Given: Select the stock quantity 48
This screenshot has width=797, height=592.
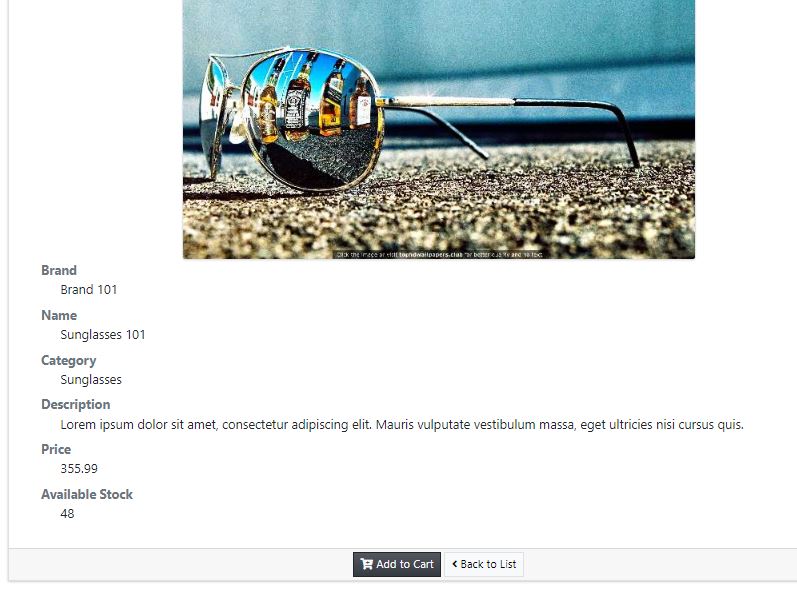Looking at the screenshot, I should [67, 514].
